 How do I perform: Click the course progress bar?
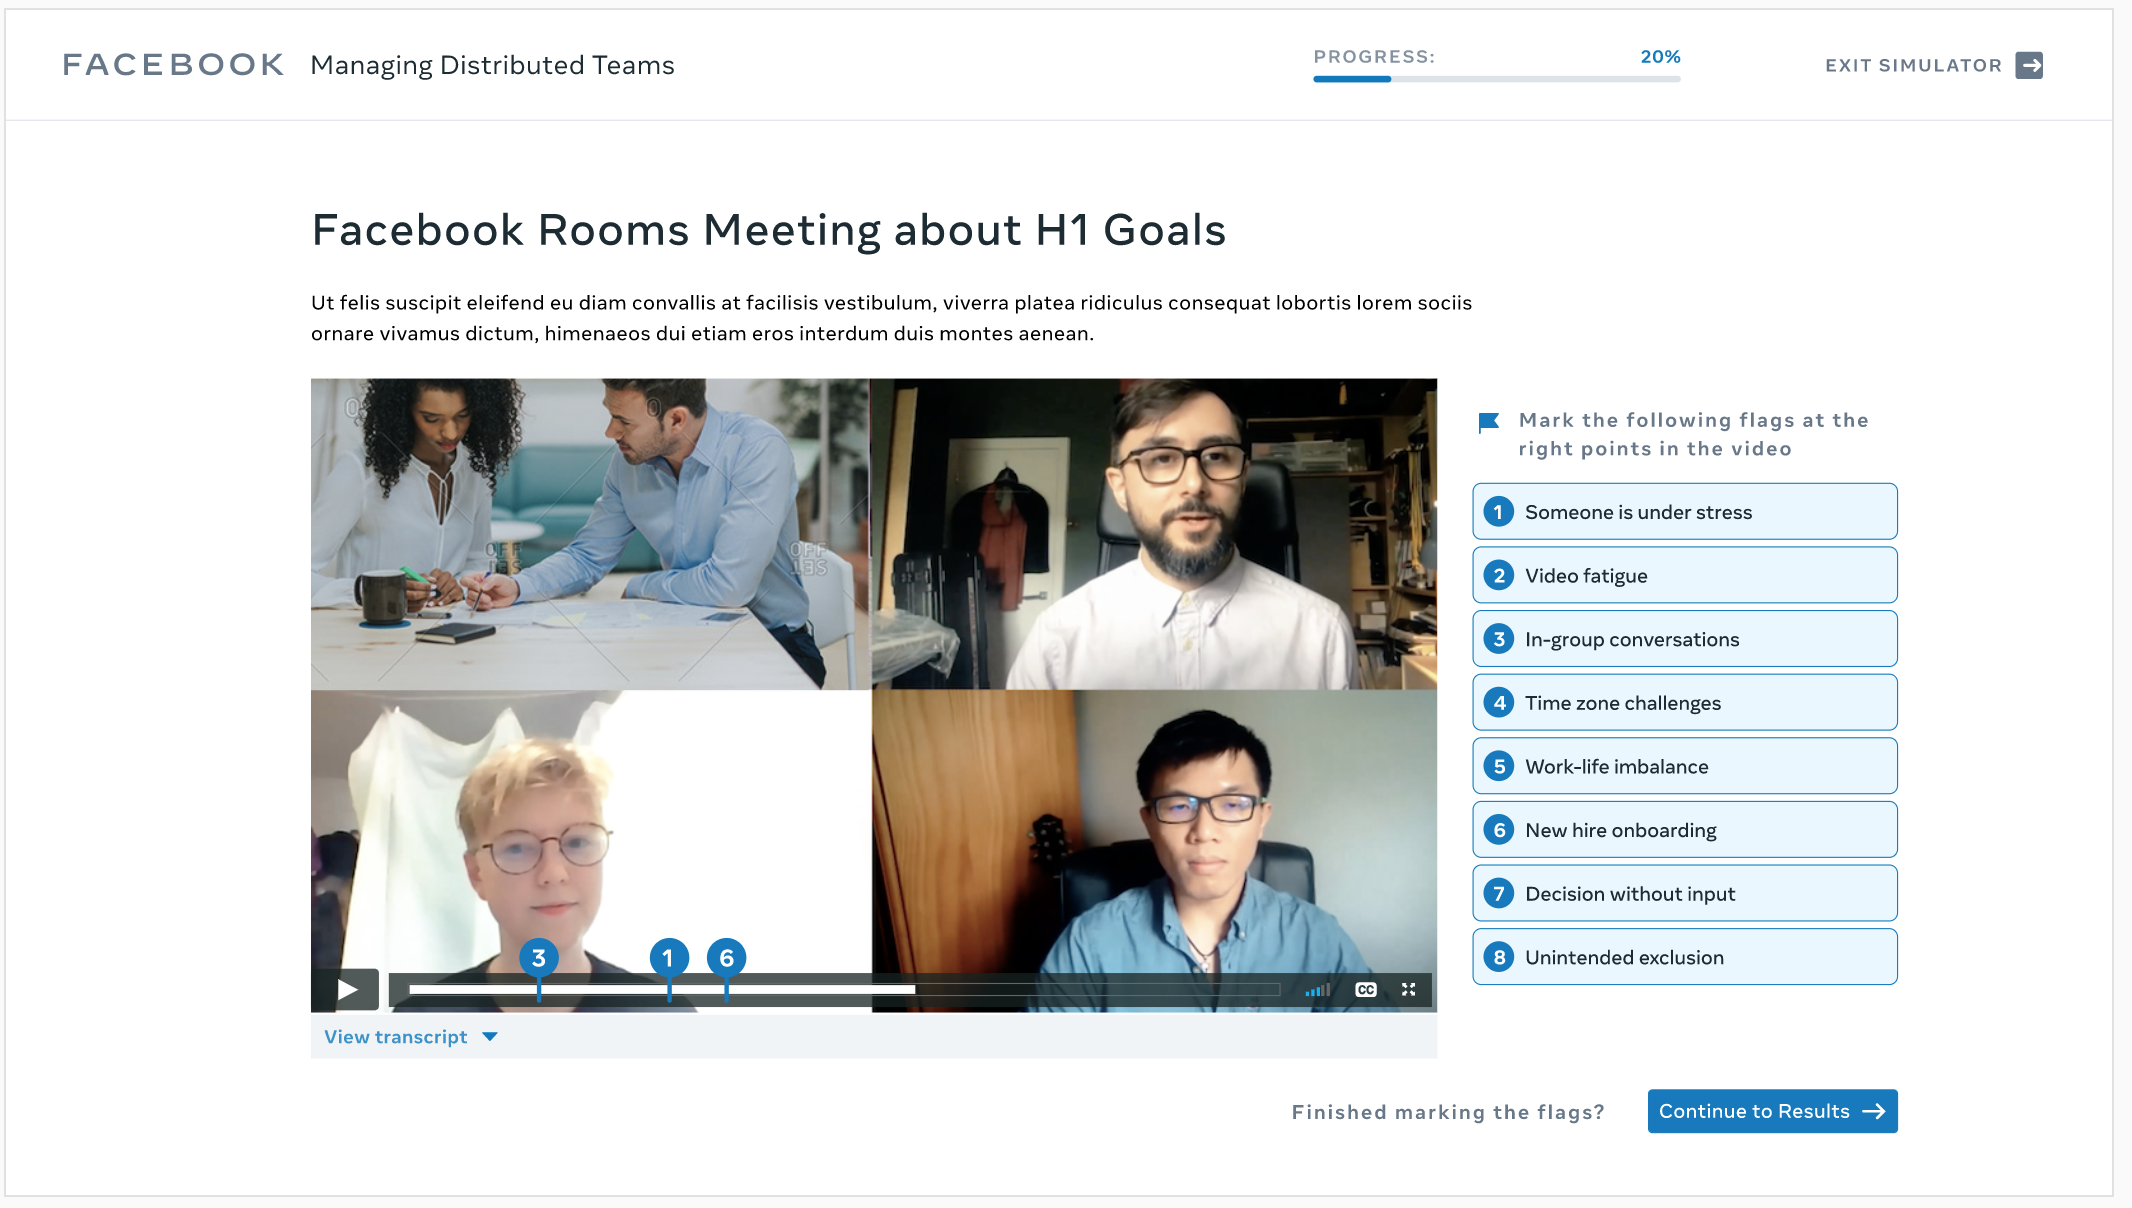[x=1496, y=79]
